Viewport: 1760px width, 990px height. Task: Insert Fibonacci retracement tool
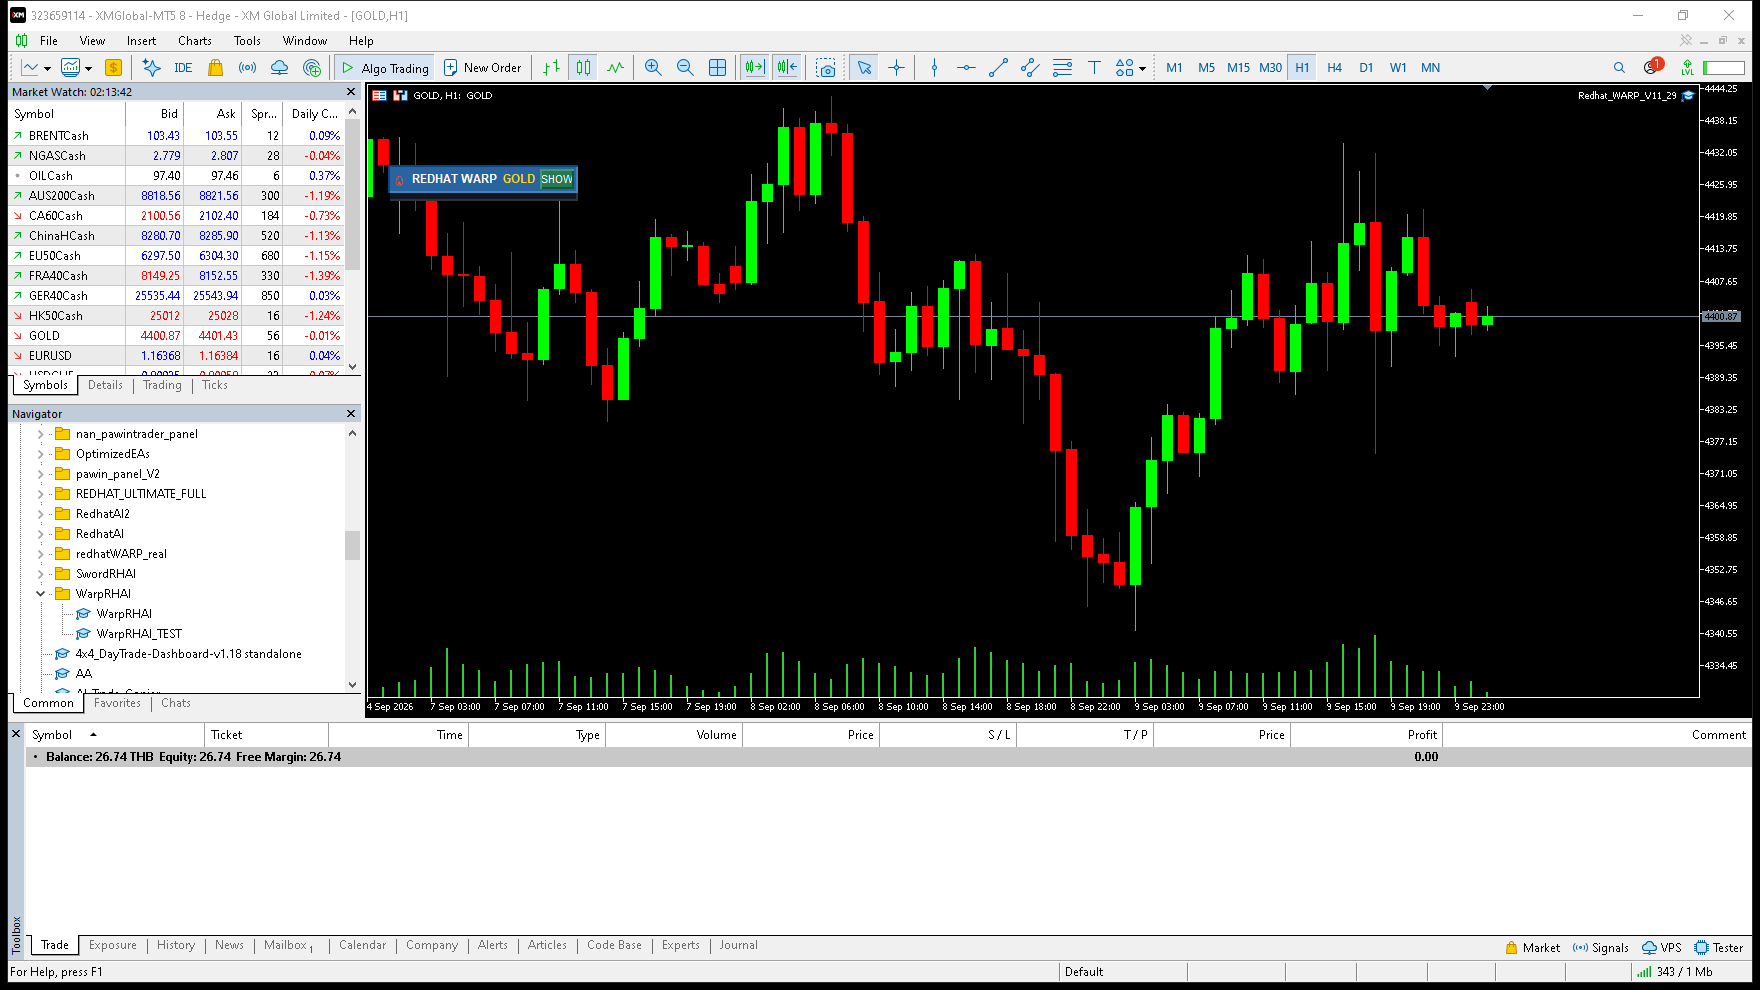click(1062, 68)
